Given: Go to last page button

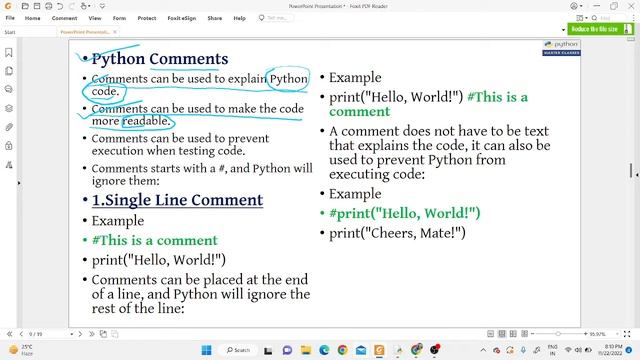Looking at the screenshot, I should 91,334.
